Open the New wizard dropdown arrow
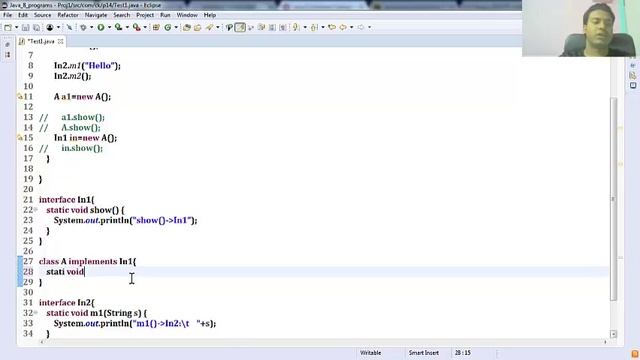 [x=16, y=27]
